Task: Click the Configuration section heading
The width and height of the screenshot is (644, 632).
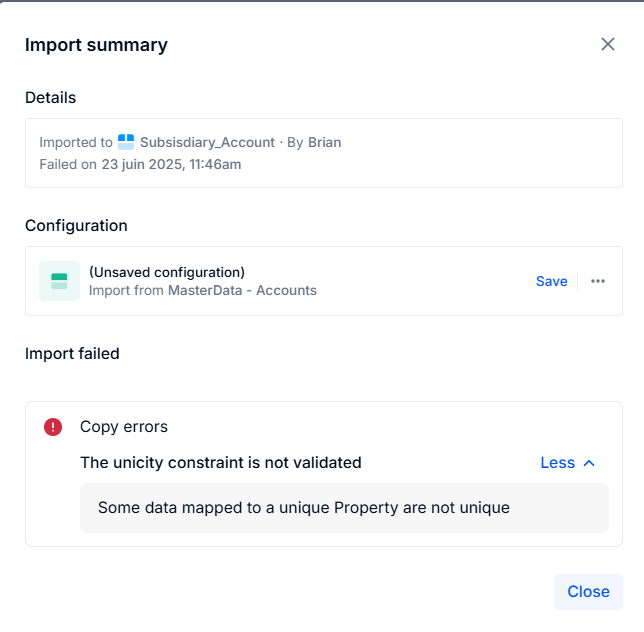Action: point(76,225)
